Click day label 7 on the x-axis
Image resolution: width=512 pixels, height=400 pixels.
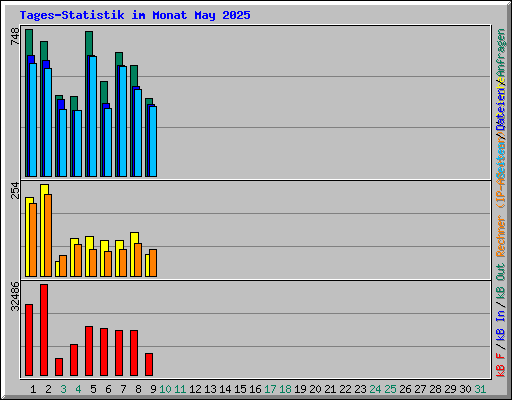point(123,389)
